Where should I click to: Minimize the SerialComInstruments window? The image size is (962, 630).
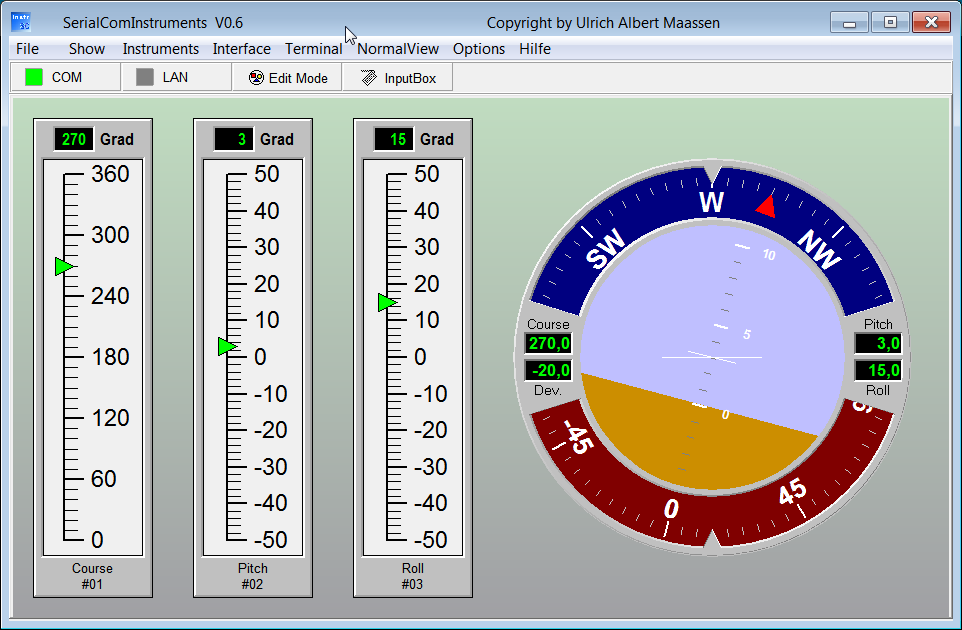coord(850,23)
